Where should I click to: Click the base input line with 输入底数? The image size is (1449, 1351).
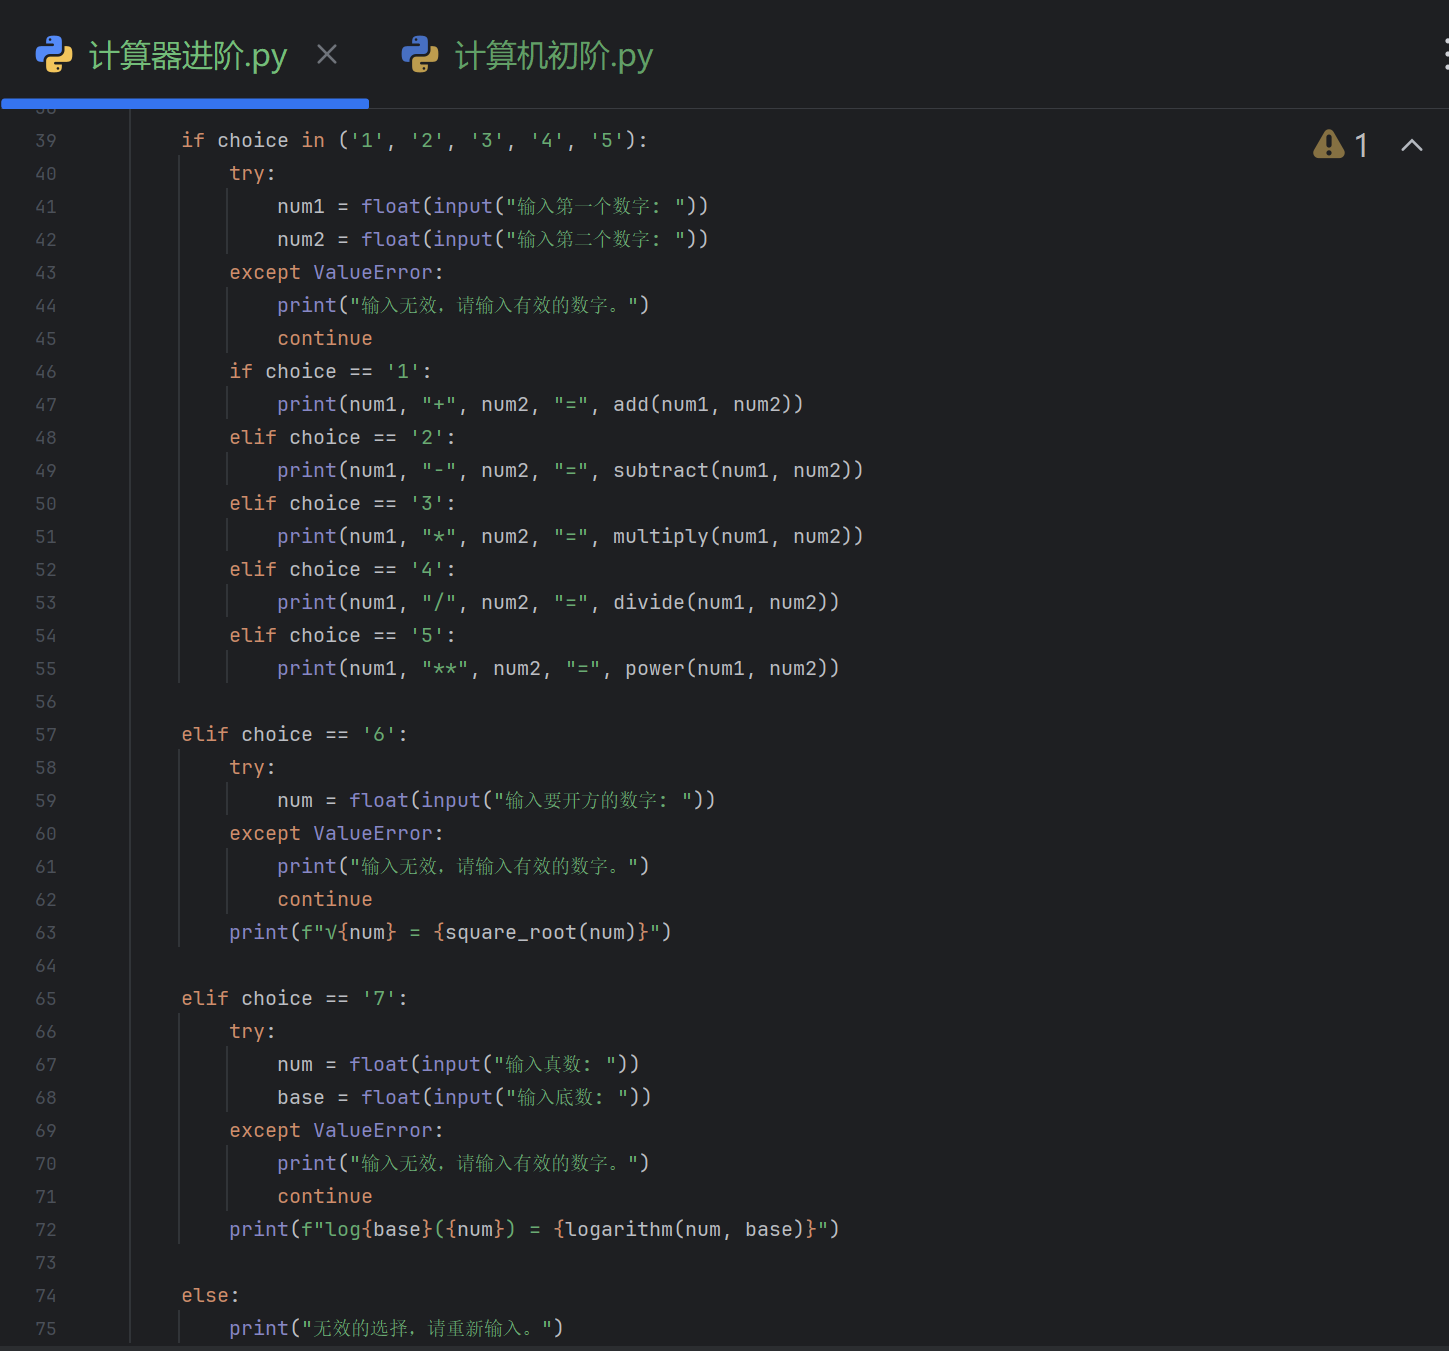tap(464, 1097)
